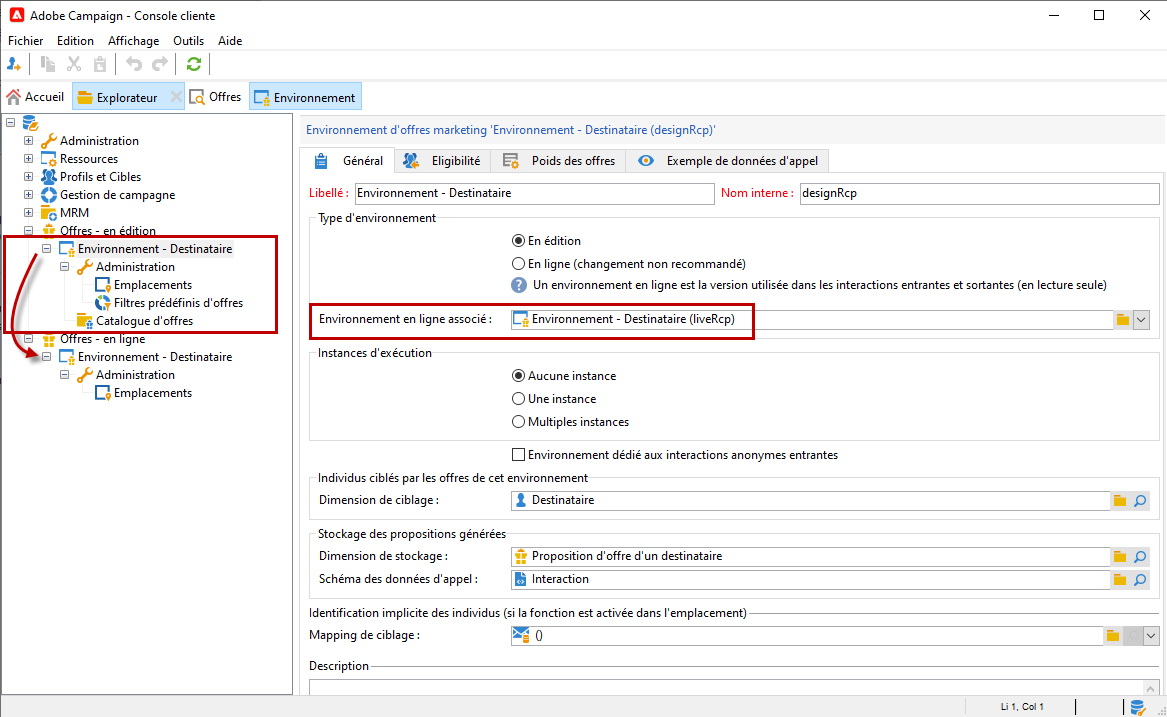
Task: Click the Ressources icon in tree
Action: point(48,159)
